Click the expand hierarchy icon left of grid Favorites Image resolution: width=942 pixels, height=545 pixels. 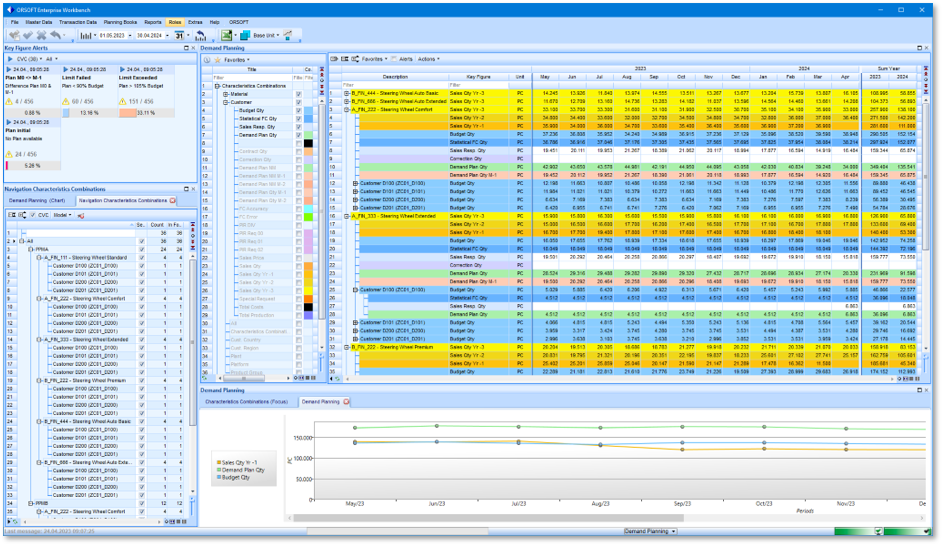[355, 59]
